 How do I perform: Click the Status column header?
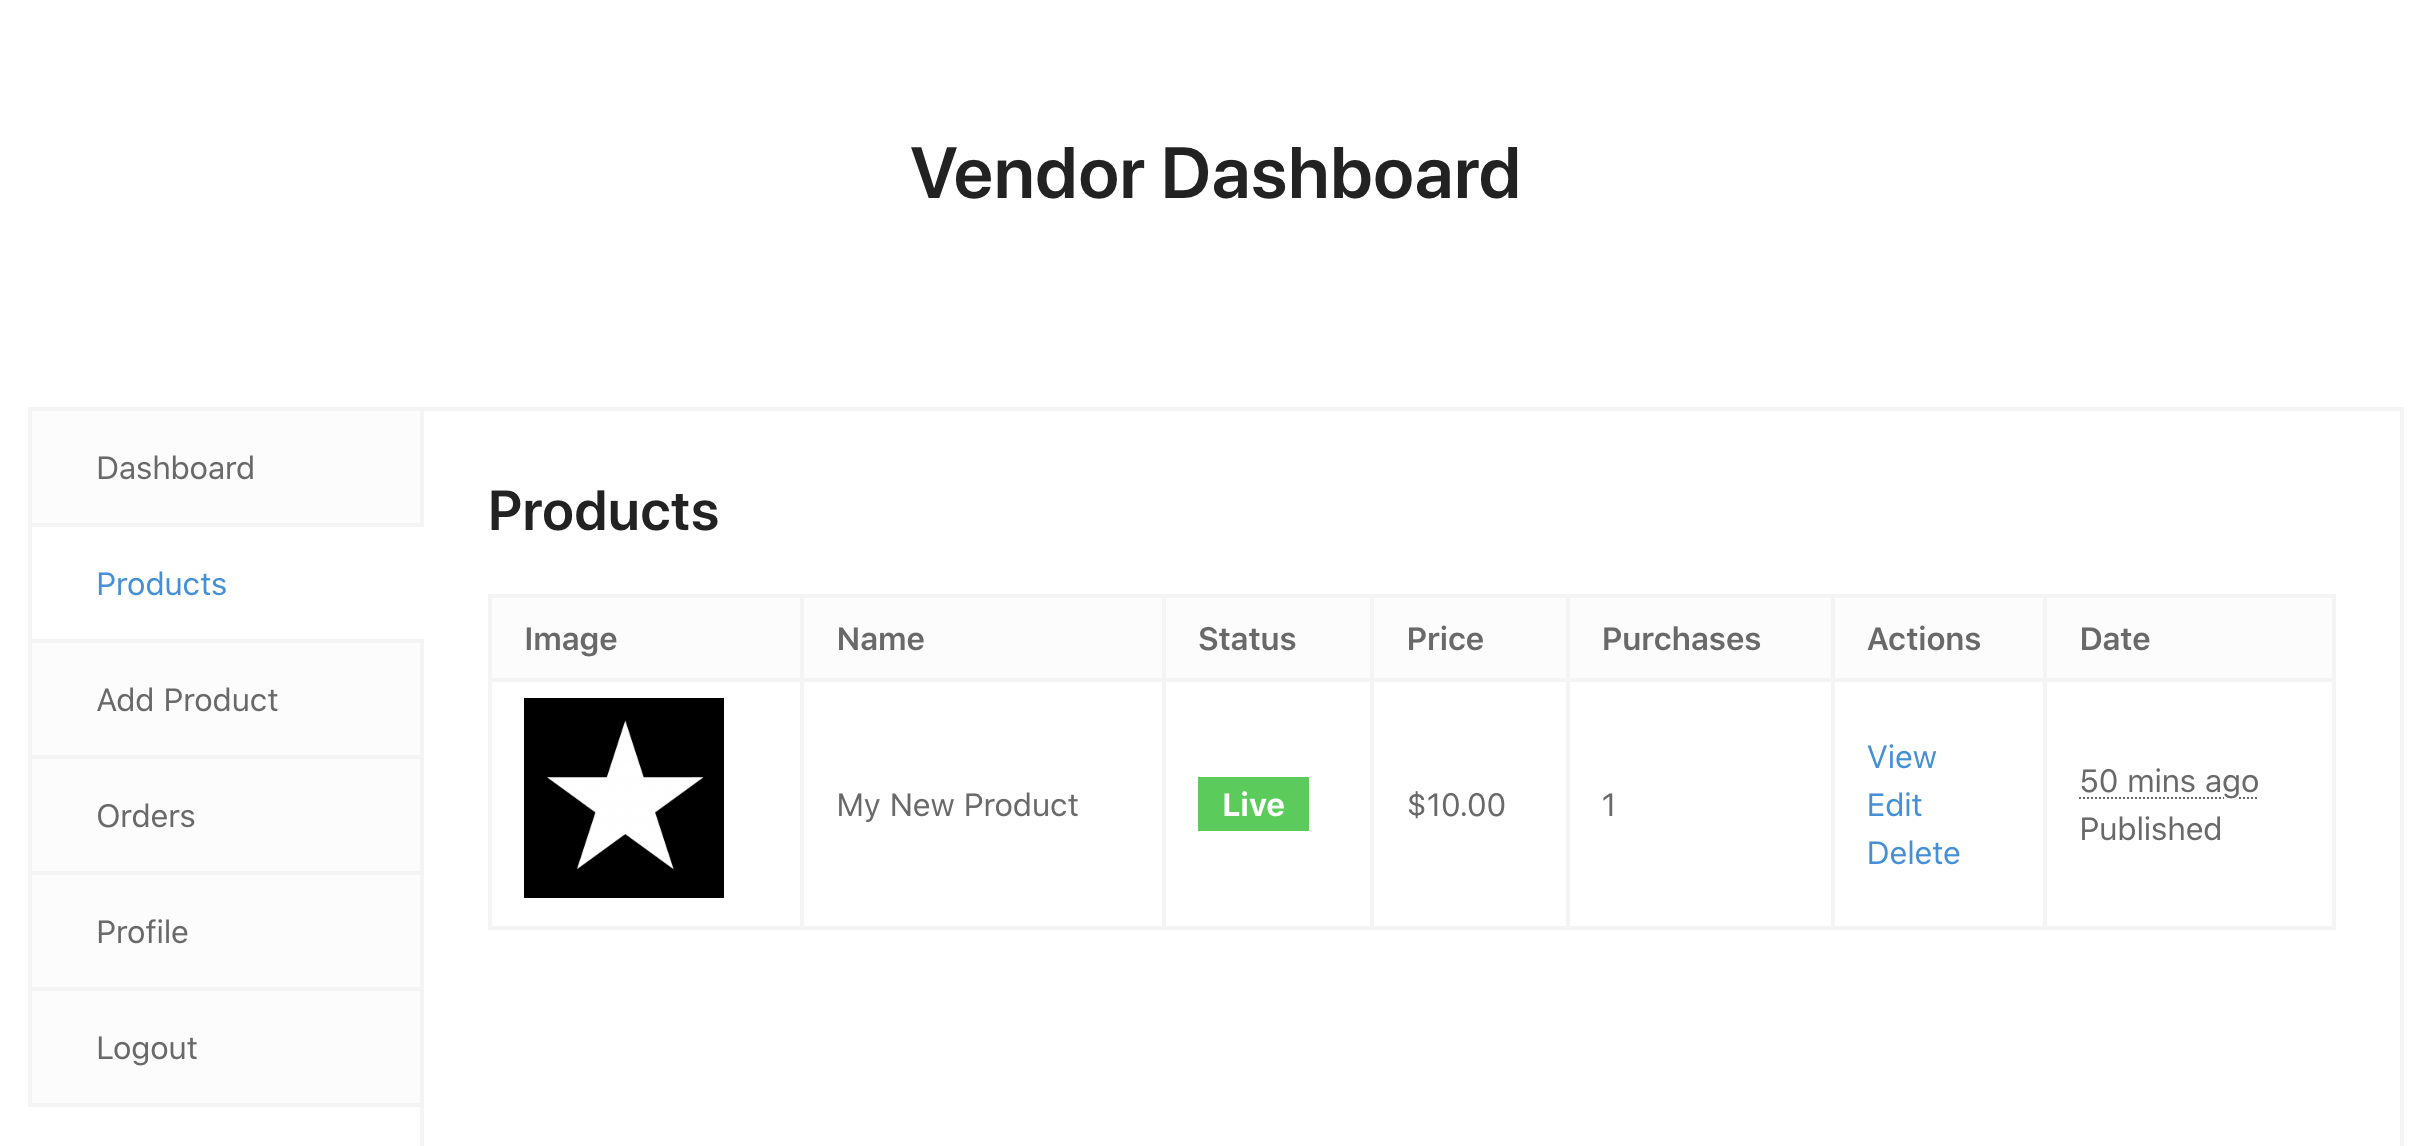pyautogui.click(x=1247, y=639)
